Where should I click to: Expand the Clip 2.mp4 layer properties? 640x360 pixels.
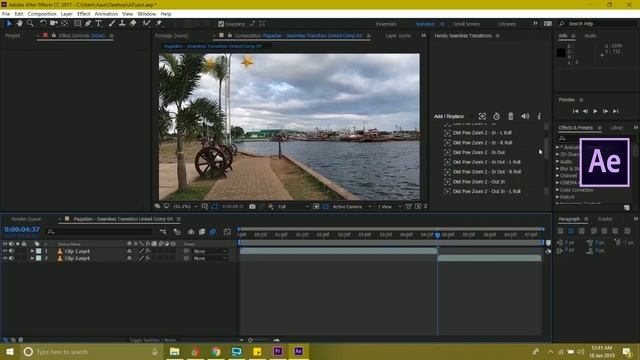point(32,258)
